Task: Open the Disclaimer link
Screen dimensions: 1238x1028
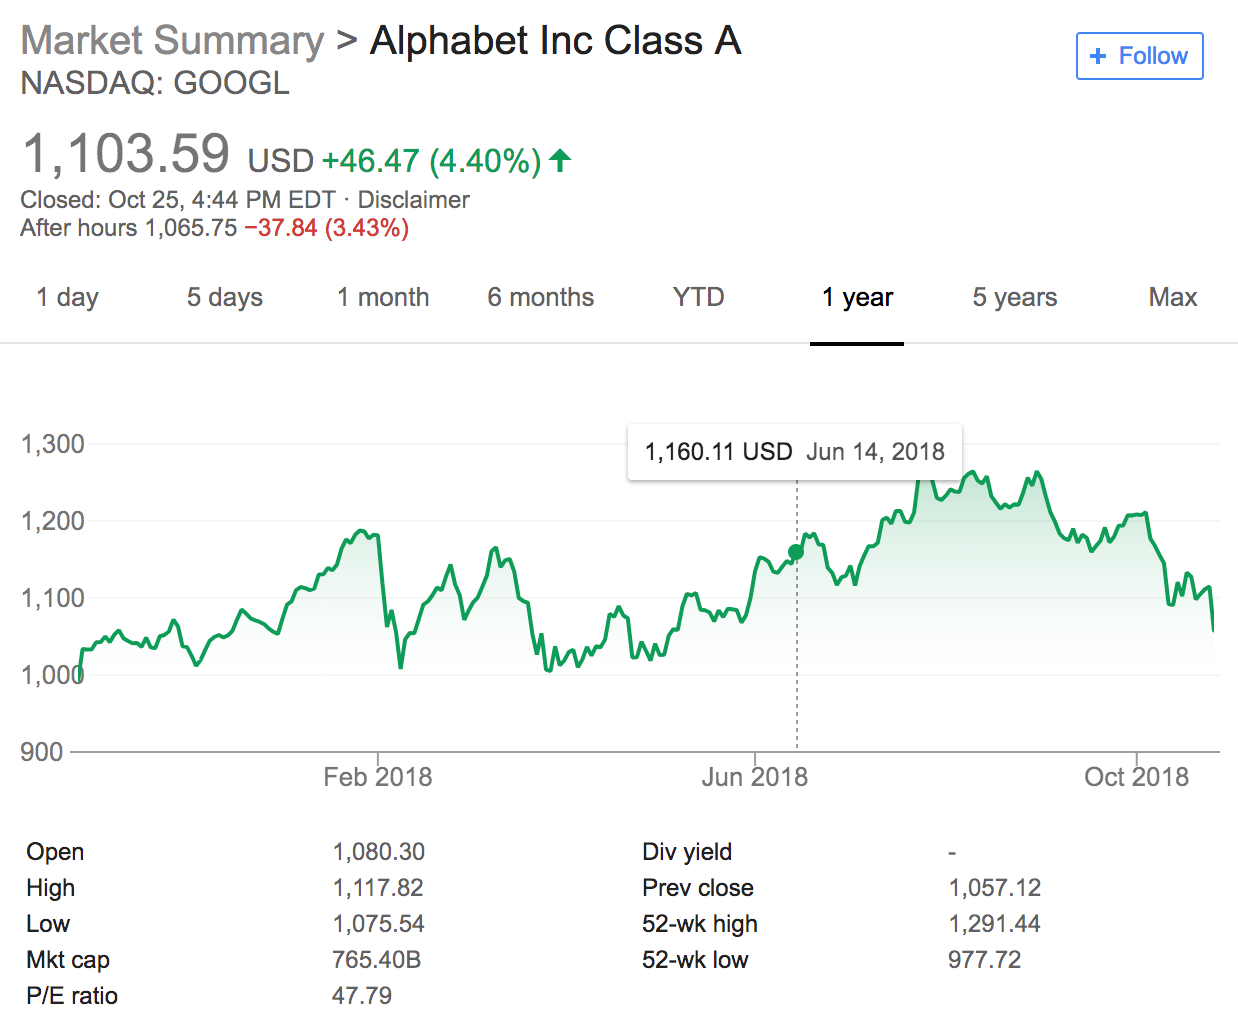Action: coord(414,200)
